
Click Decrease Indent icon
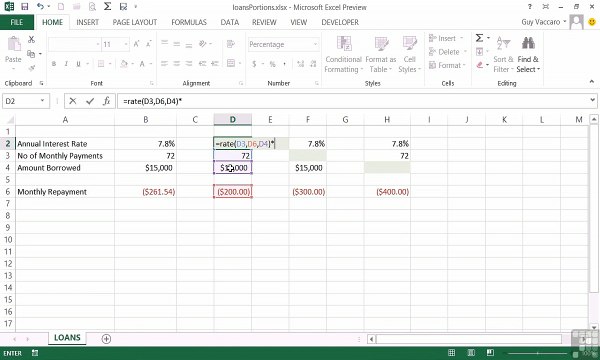click(x=202, y=64)
